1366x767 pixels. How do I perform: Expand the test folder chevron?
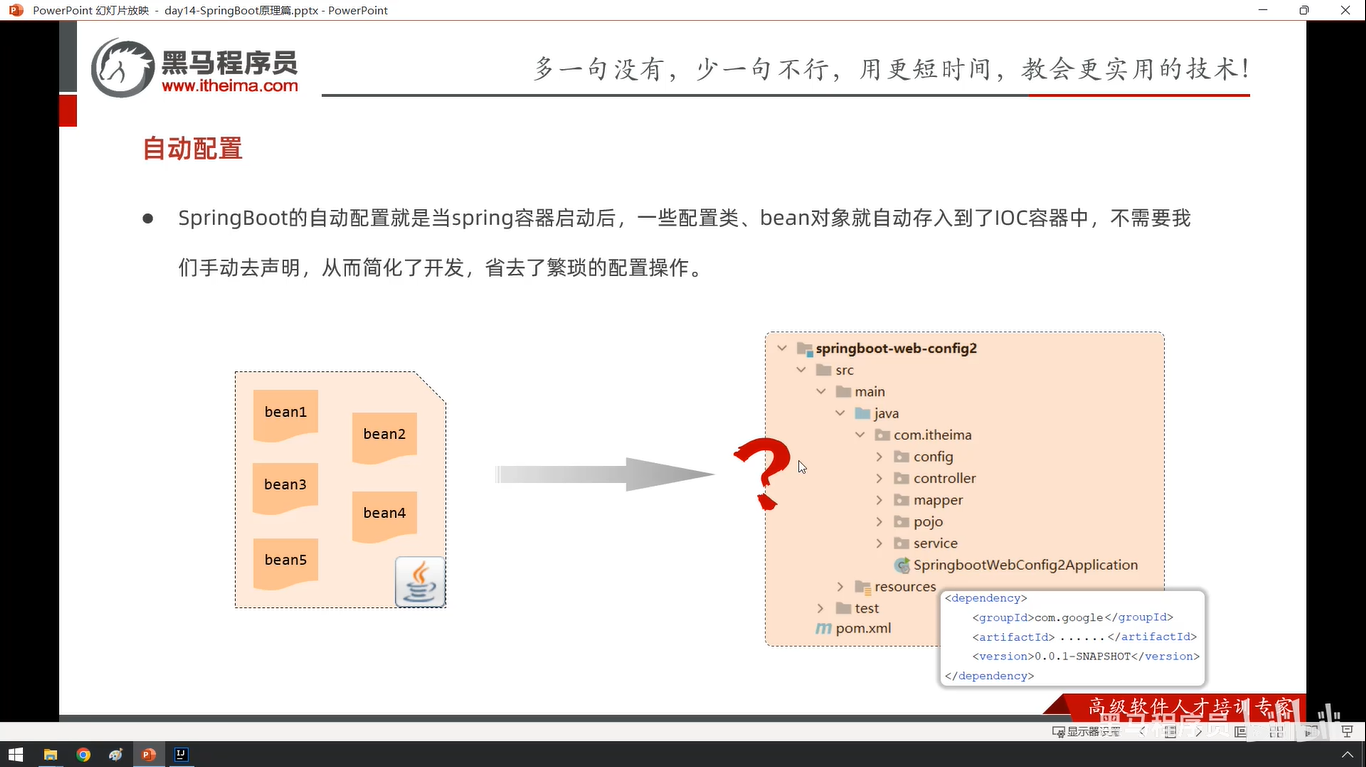click(821, 608)
